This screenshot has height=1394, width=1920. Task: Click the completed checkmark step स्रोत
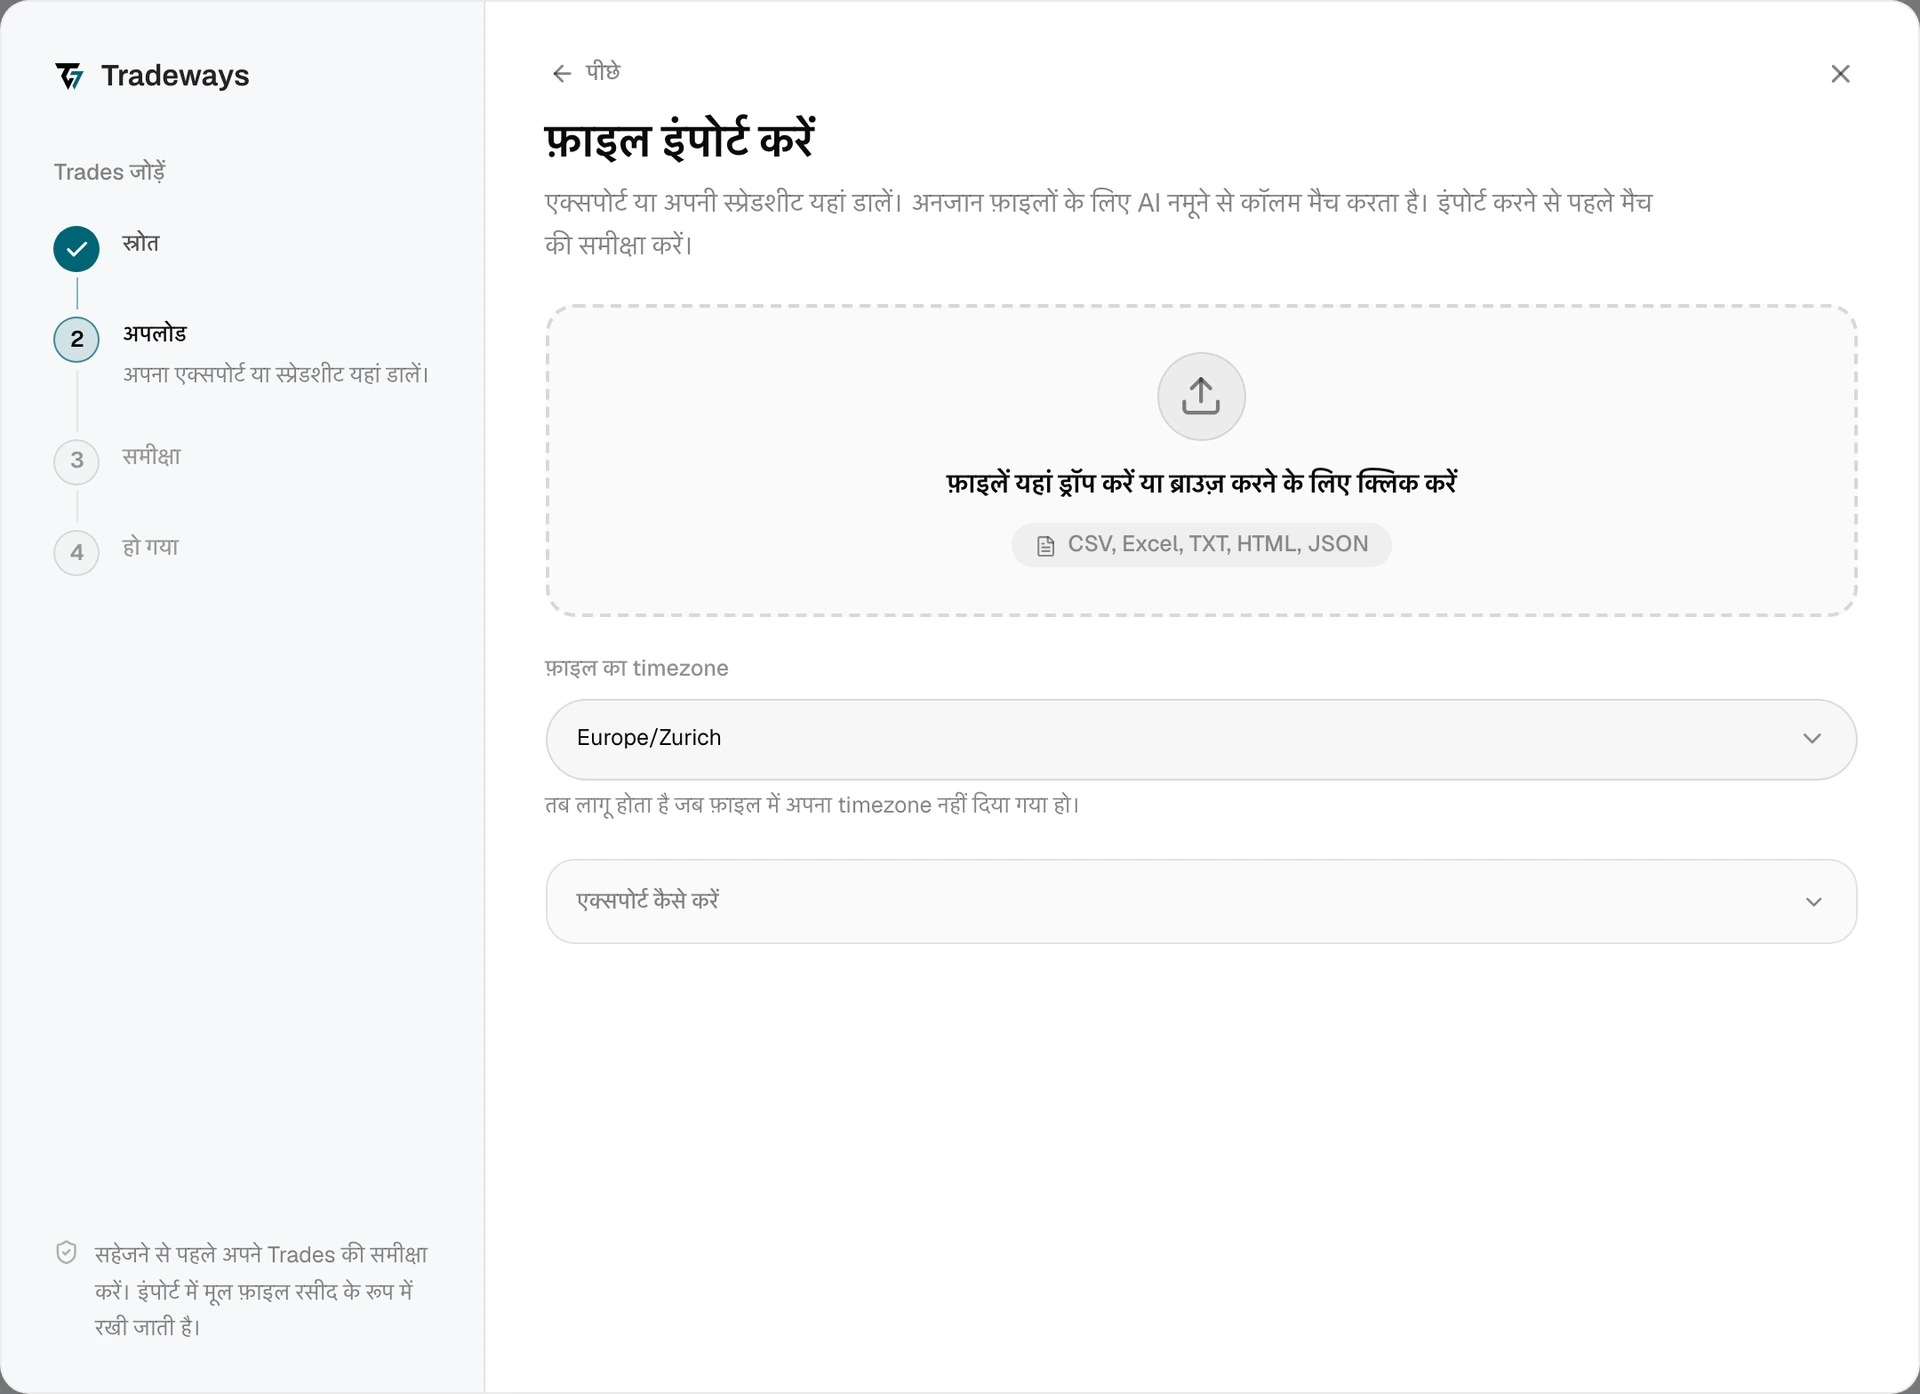(76, 249)
